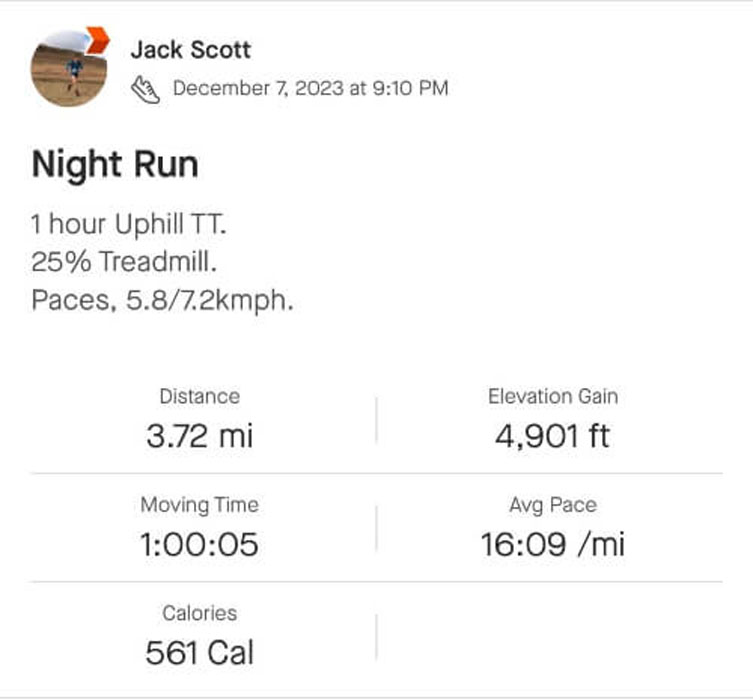The image size is (753, 700).
Task: Select the 561 Cal value
Action: tap(199, 653)
